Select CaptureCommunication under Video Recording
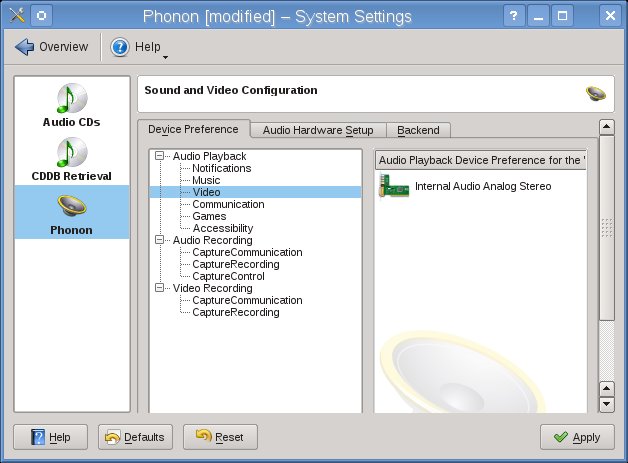Viewport: 628px width, 463px height. (247, 300)
